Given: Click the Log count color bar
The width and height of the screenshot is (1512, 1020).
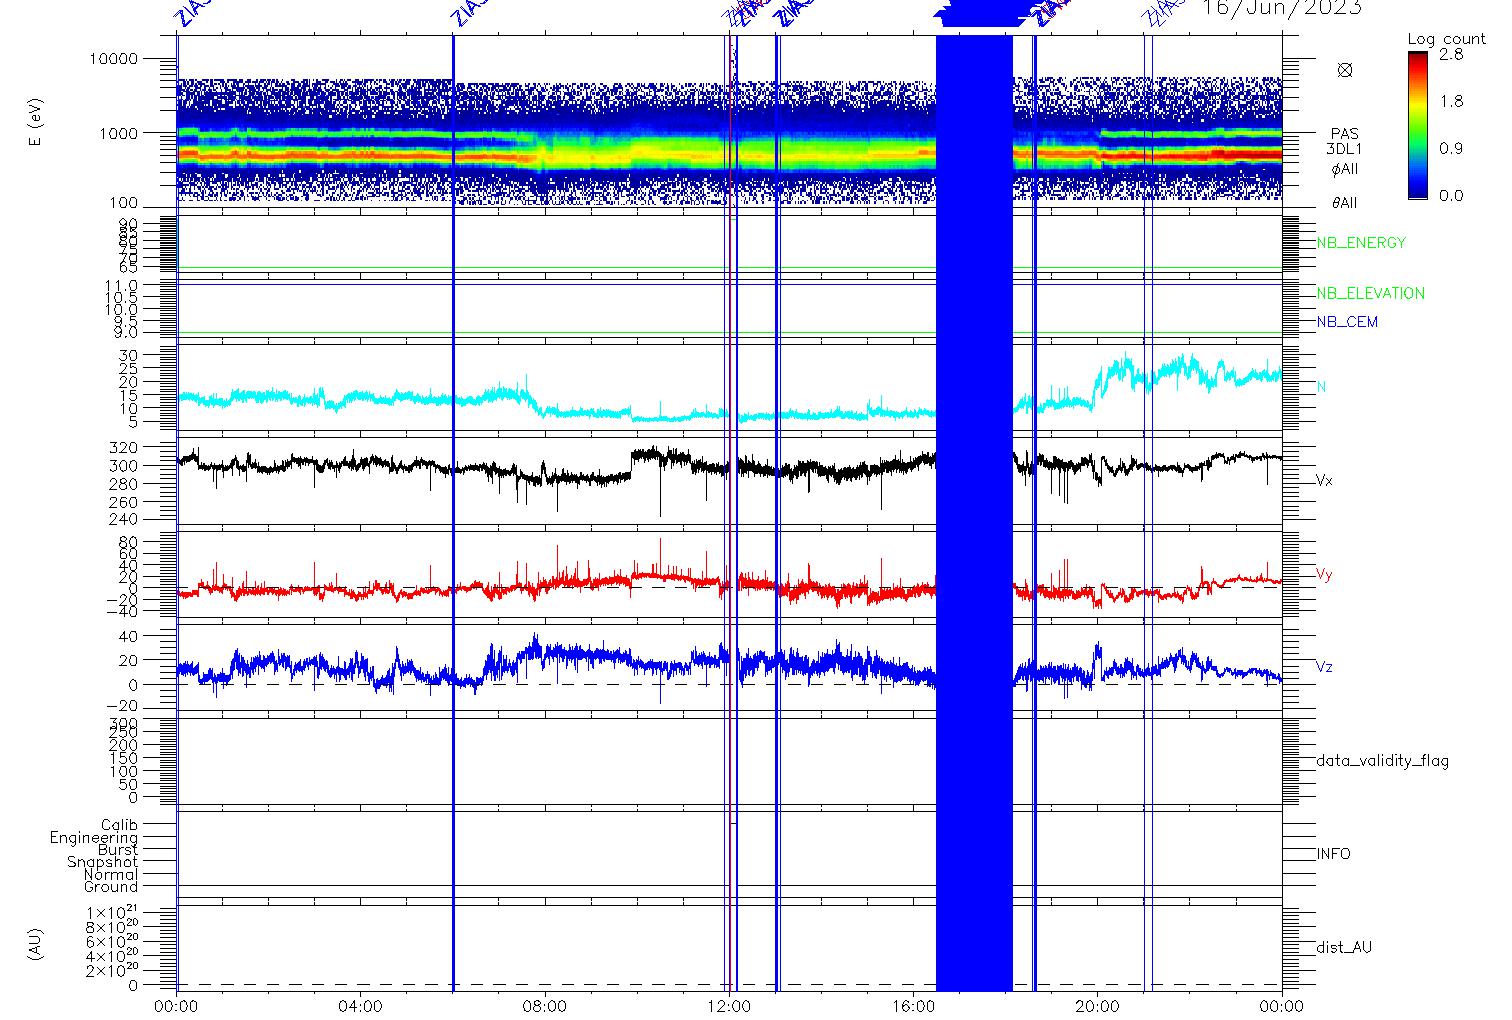Looking at the screenshot, I should click(x=1418, y=125).
